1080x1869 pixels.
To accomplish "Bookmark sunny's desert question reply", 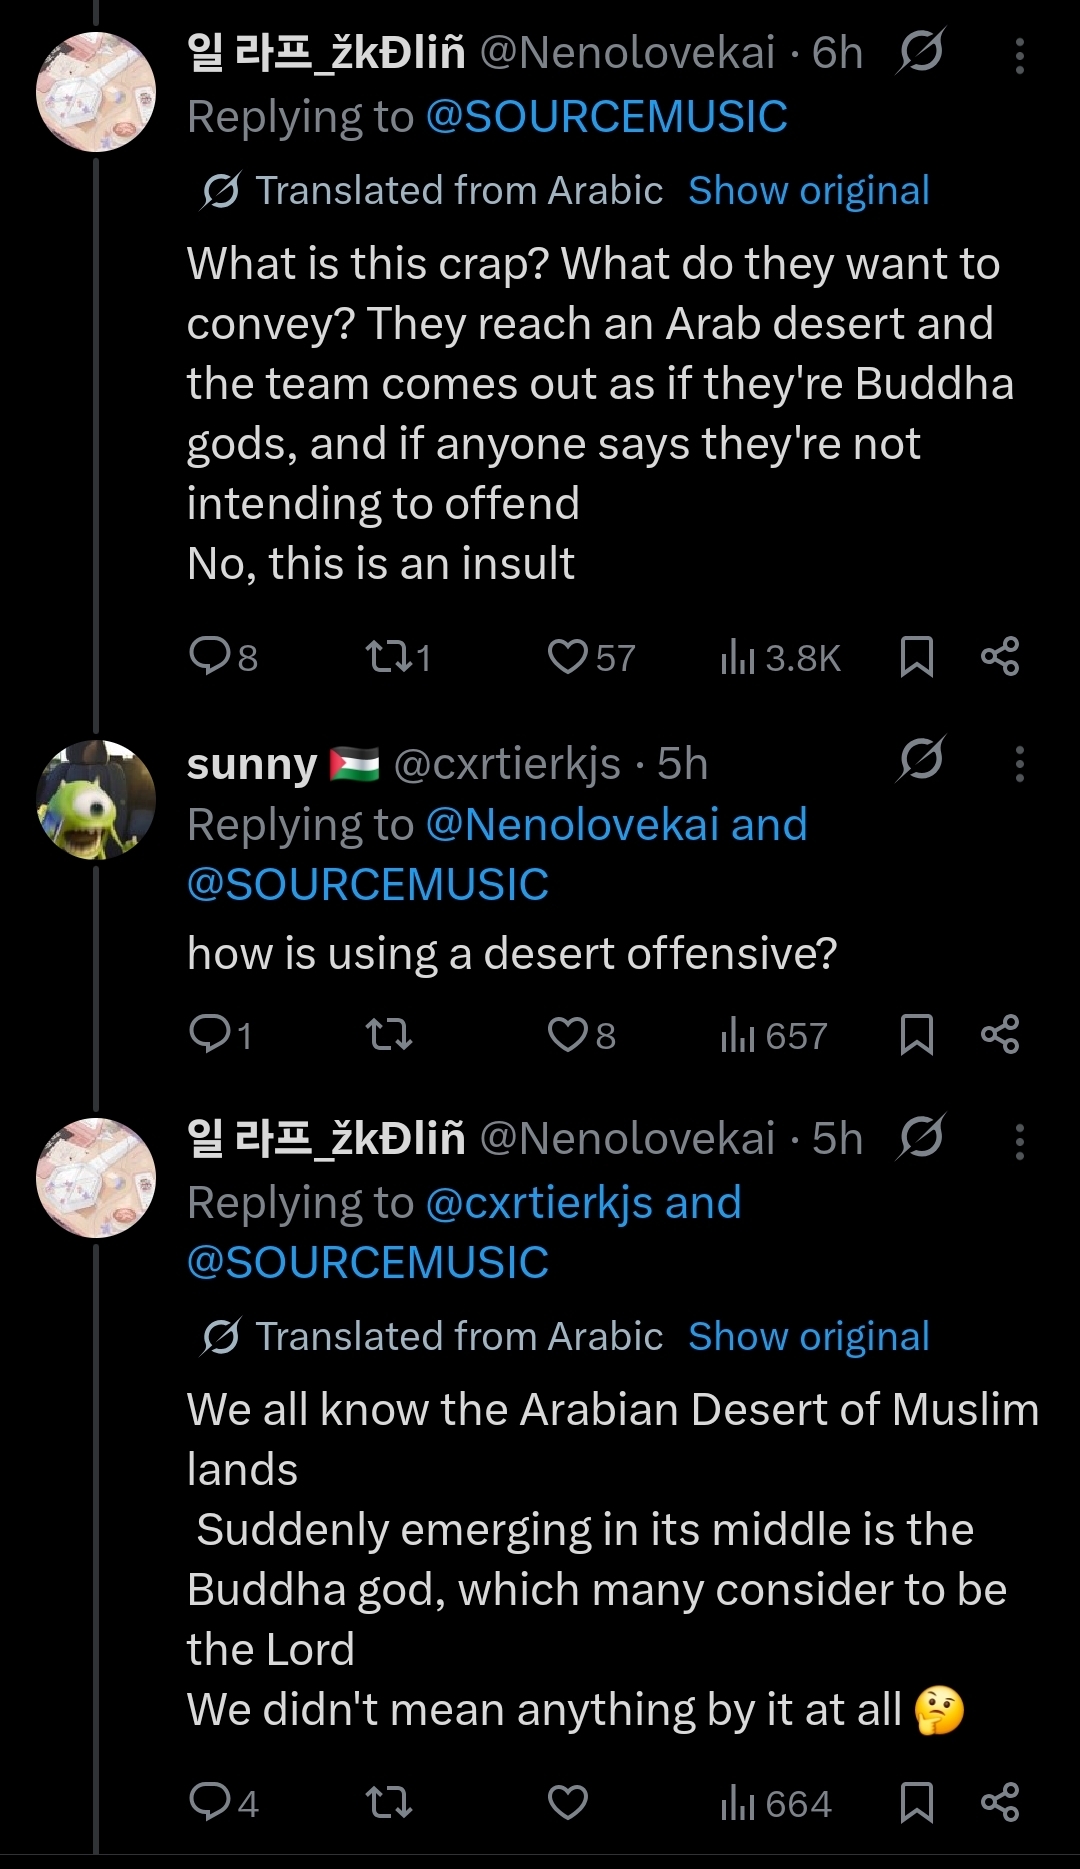I will click(916, 1035).
